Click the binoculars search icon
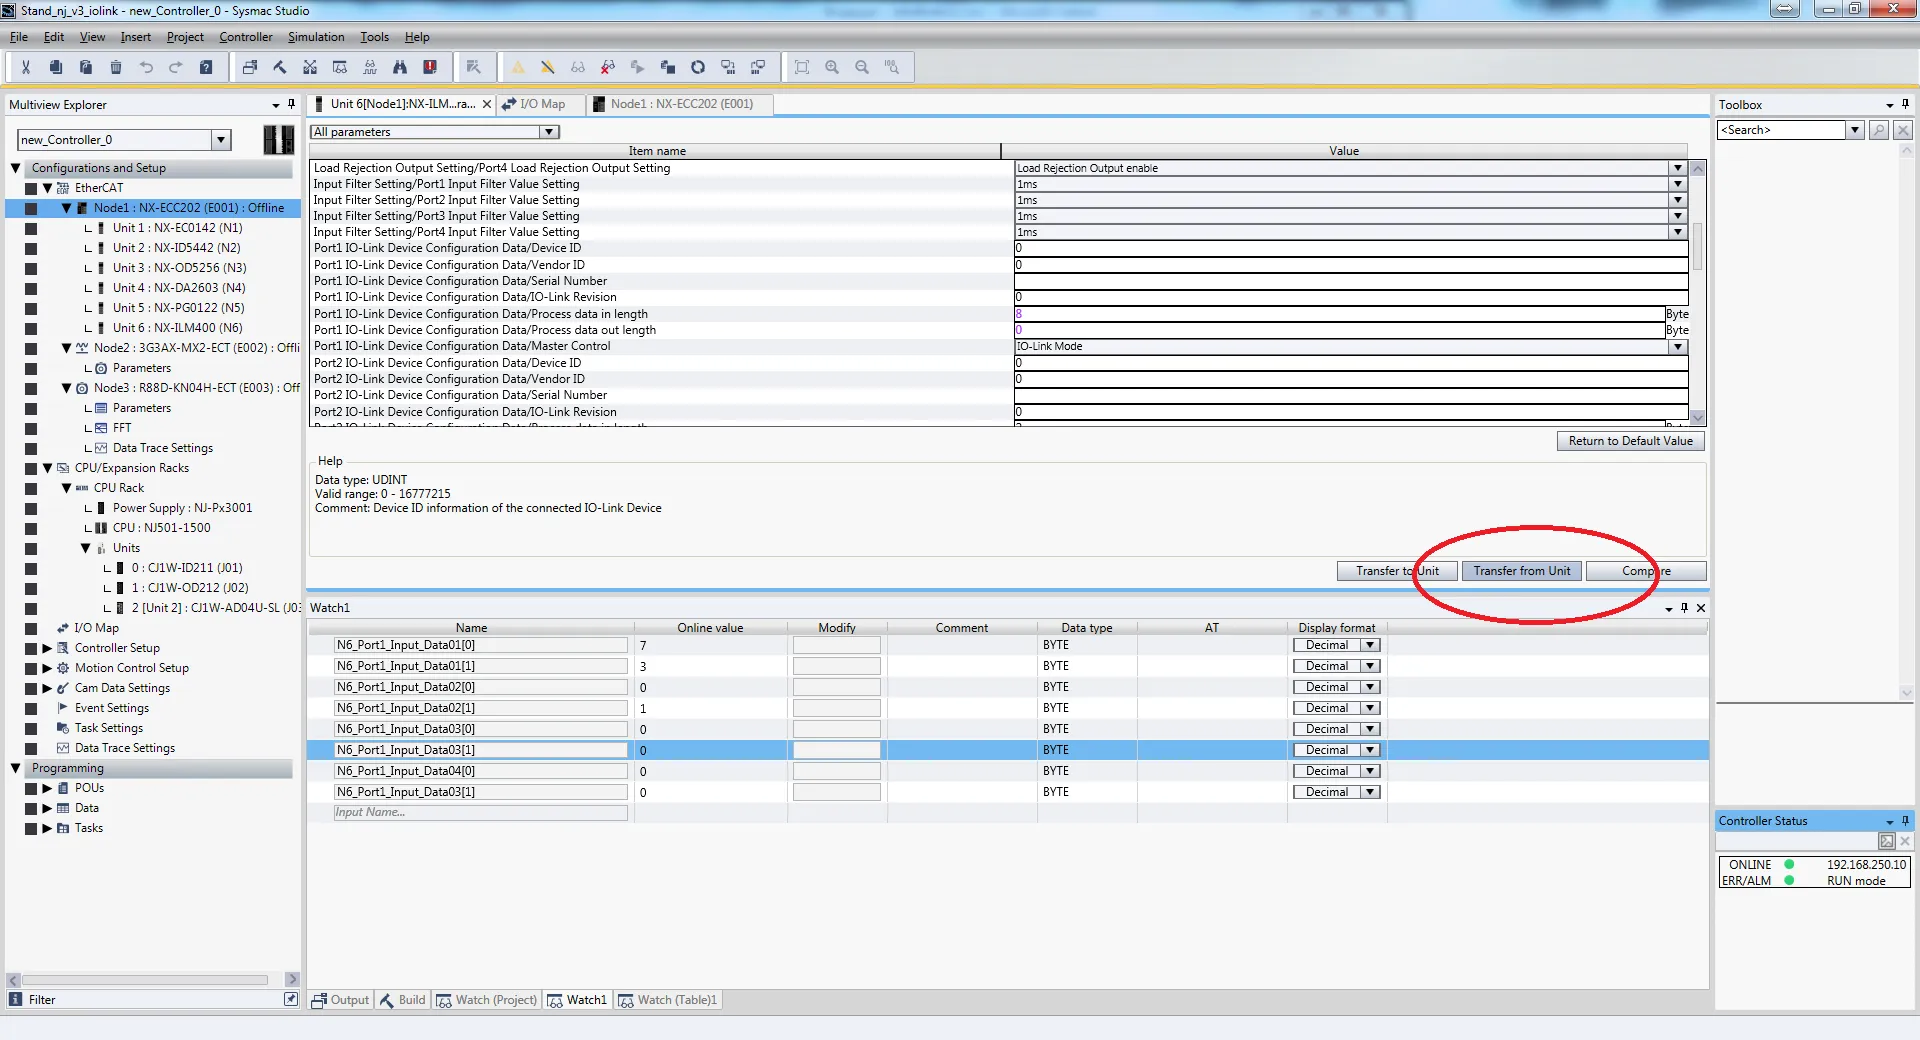1920x1040 pixels. (x=400, y=67)
